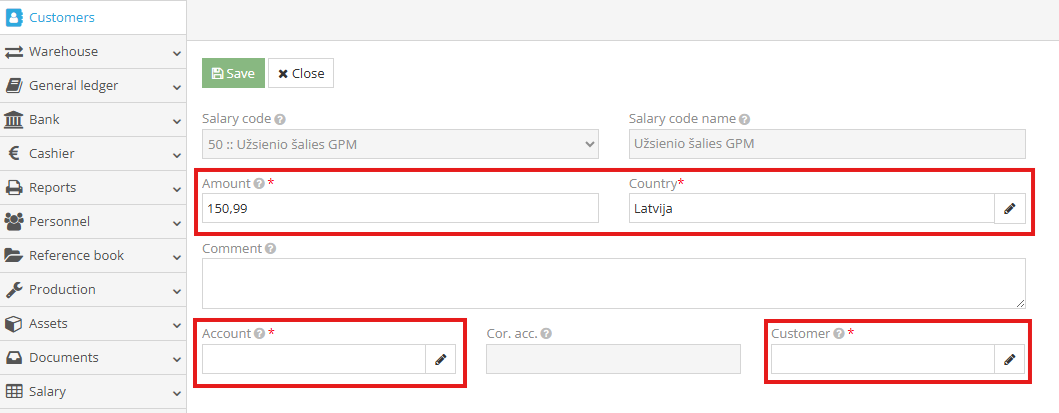
Task: Click the green Save button
Action: (x=233, y=73)
